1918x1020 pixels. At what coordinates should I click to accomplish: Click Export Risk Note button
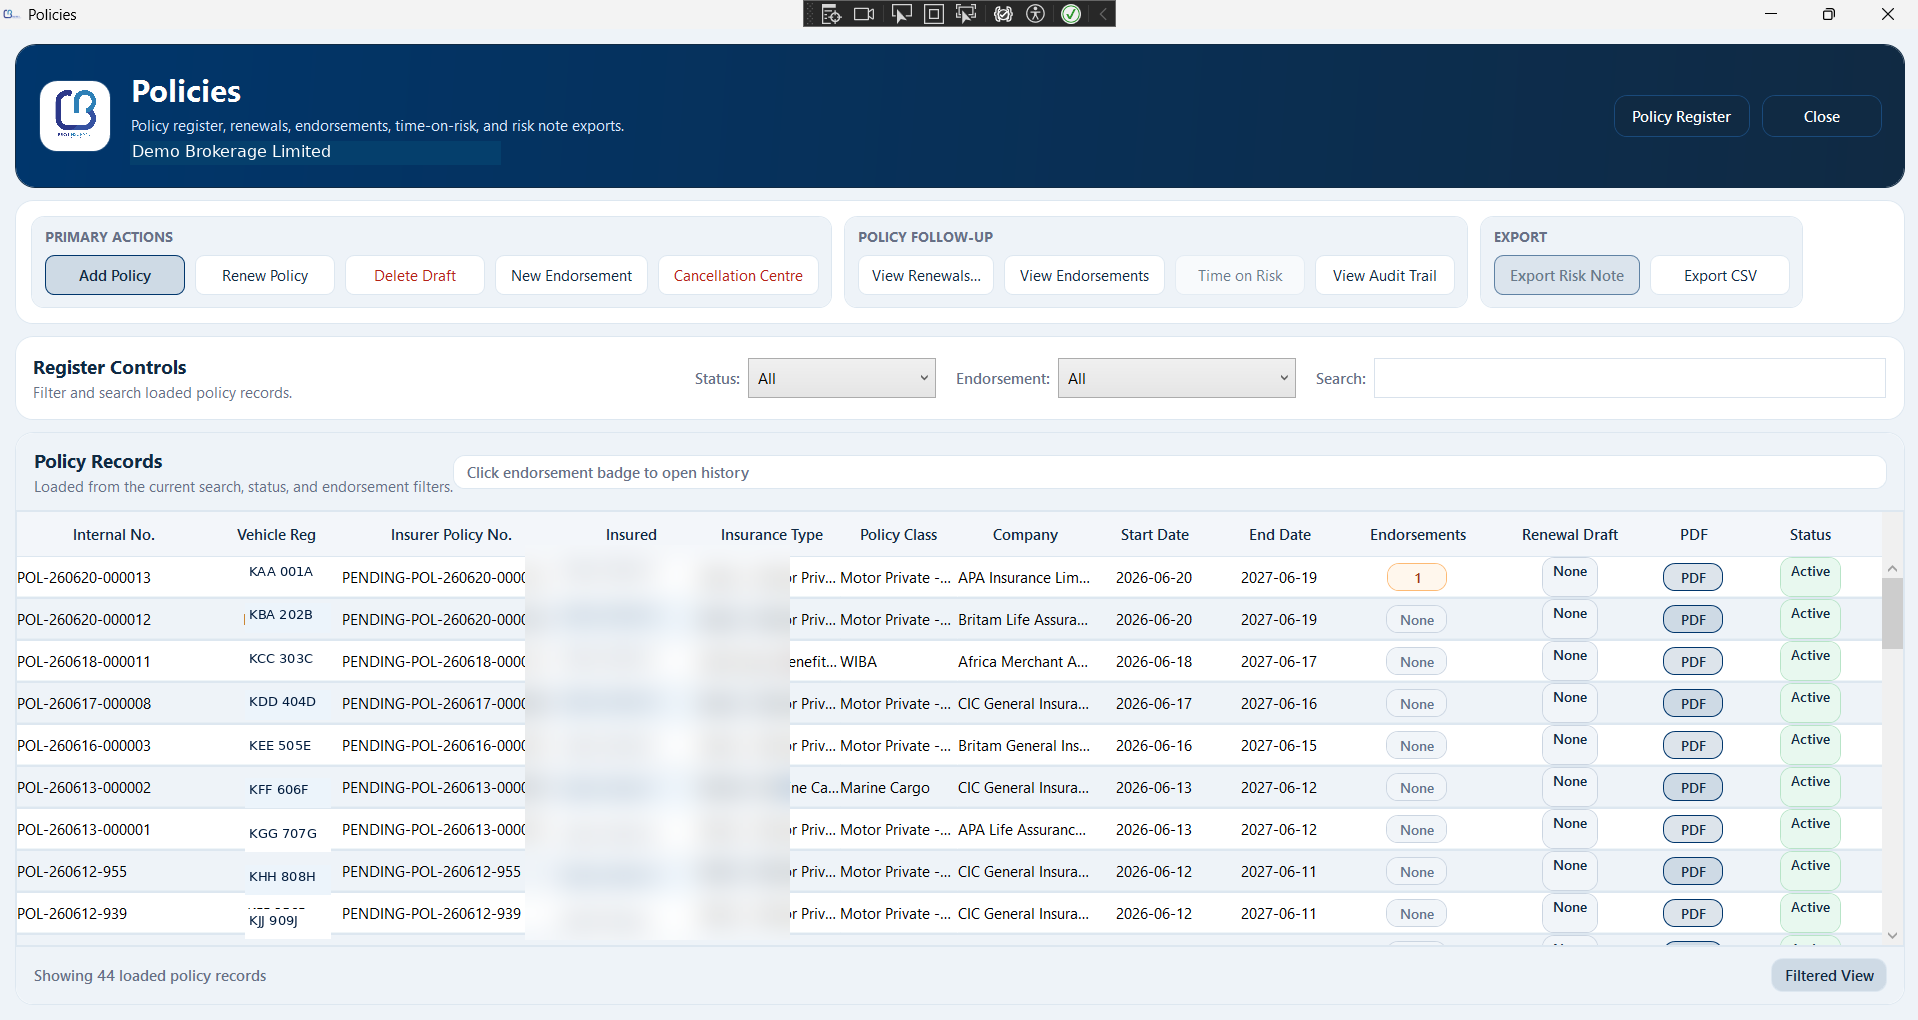pos(1567,275)
